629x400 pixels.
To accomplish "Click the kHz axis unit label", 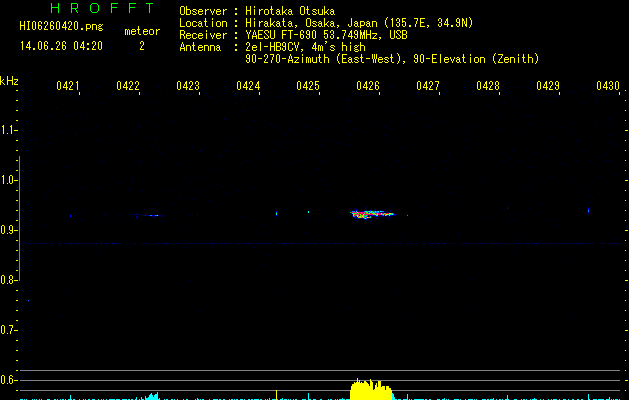I will click(x=9, y=81).
